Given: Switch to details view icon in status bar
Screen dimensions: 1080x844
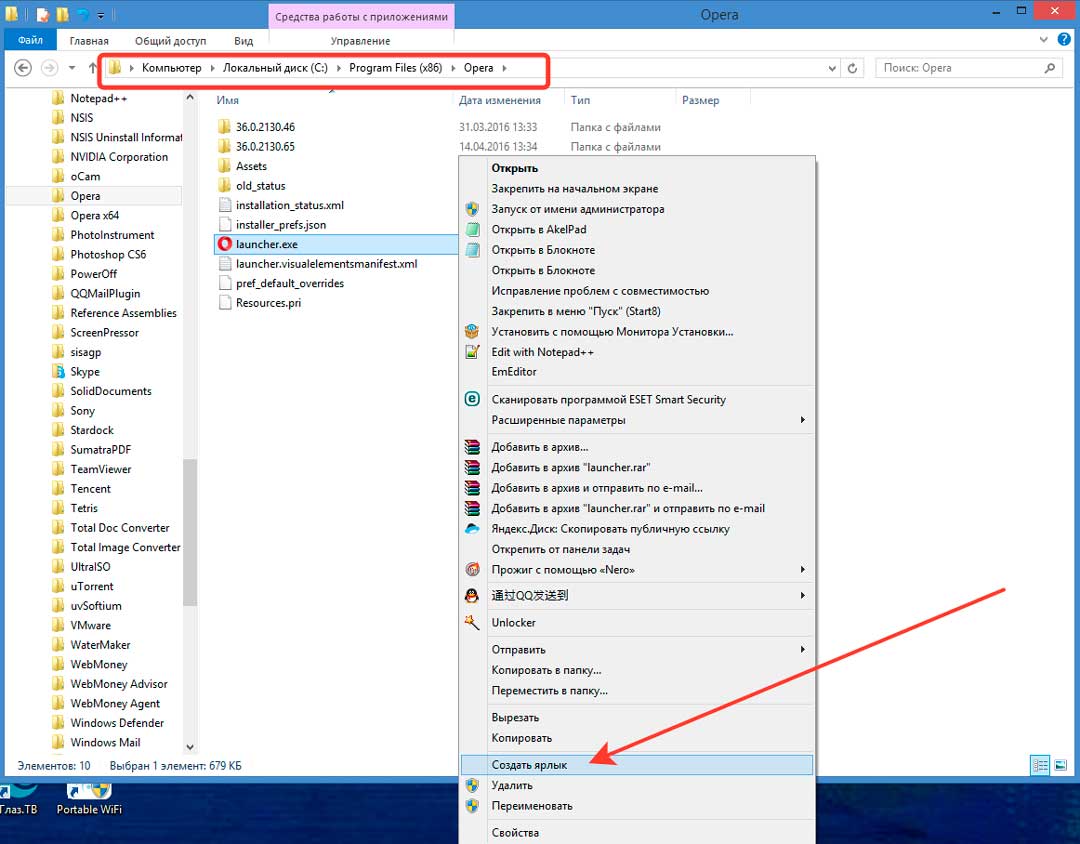Looking at the screenshot, I should point(1040,765).
